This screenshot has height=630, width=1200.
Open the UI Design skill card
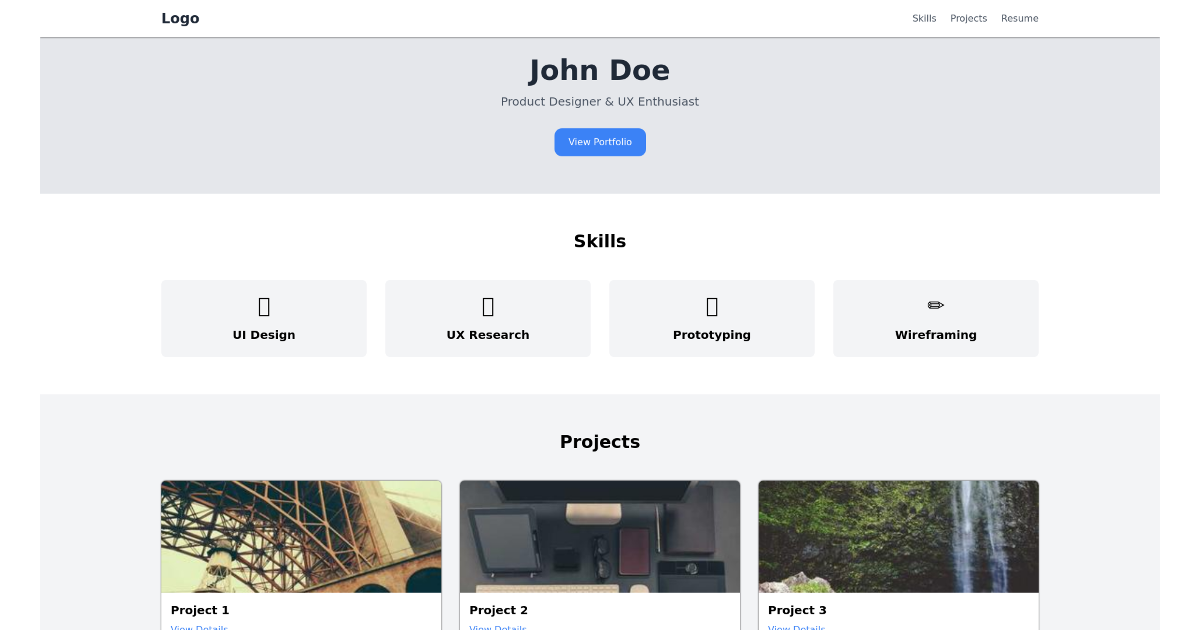click(x=263, y=318)
